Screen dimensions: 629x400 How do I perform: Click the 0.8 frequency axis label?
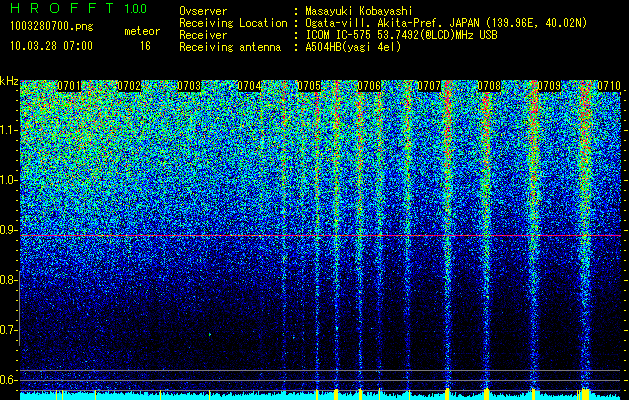(x=7, y=280)
